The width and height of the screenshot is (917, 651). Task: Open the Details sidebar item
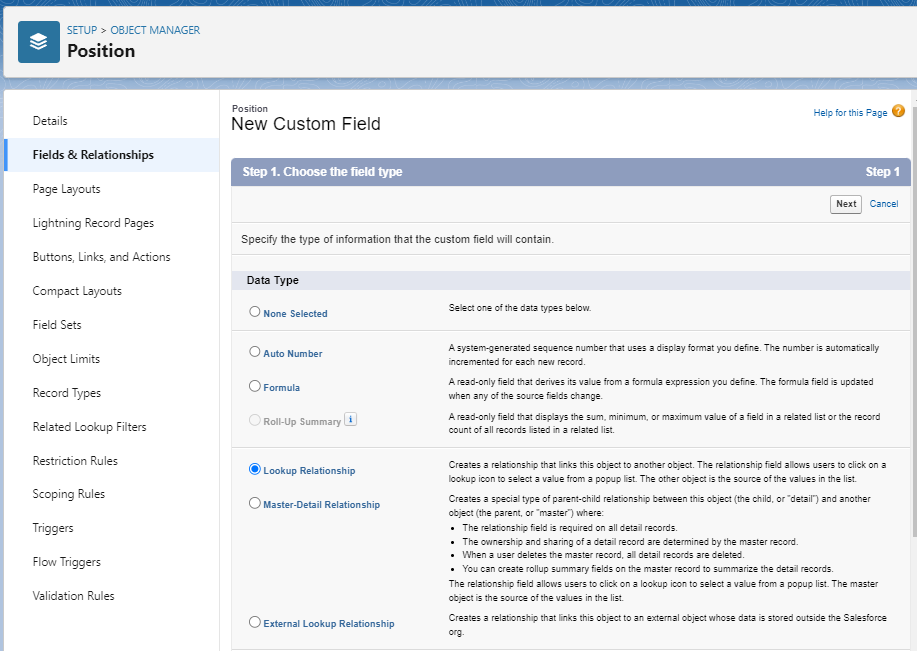(x=50, y=121)
